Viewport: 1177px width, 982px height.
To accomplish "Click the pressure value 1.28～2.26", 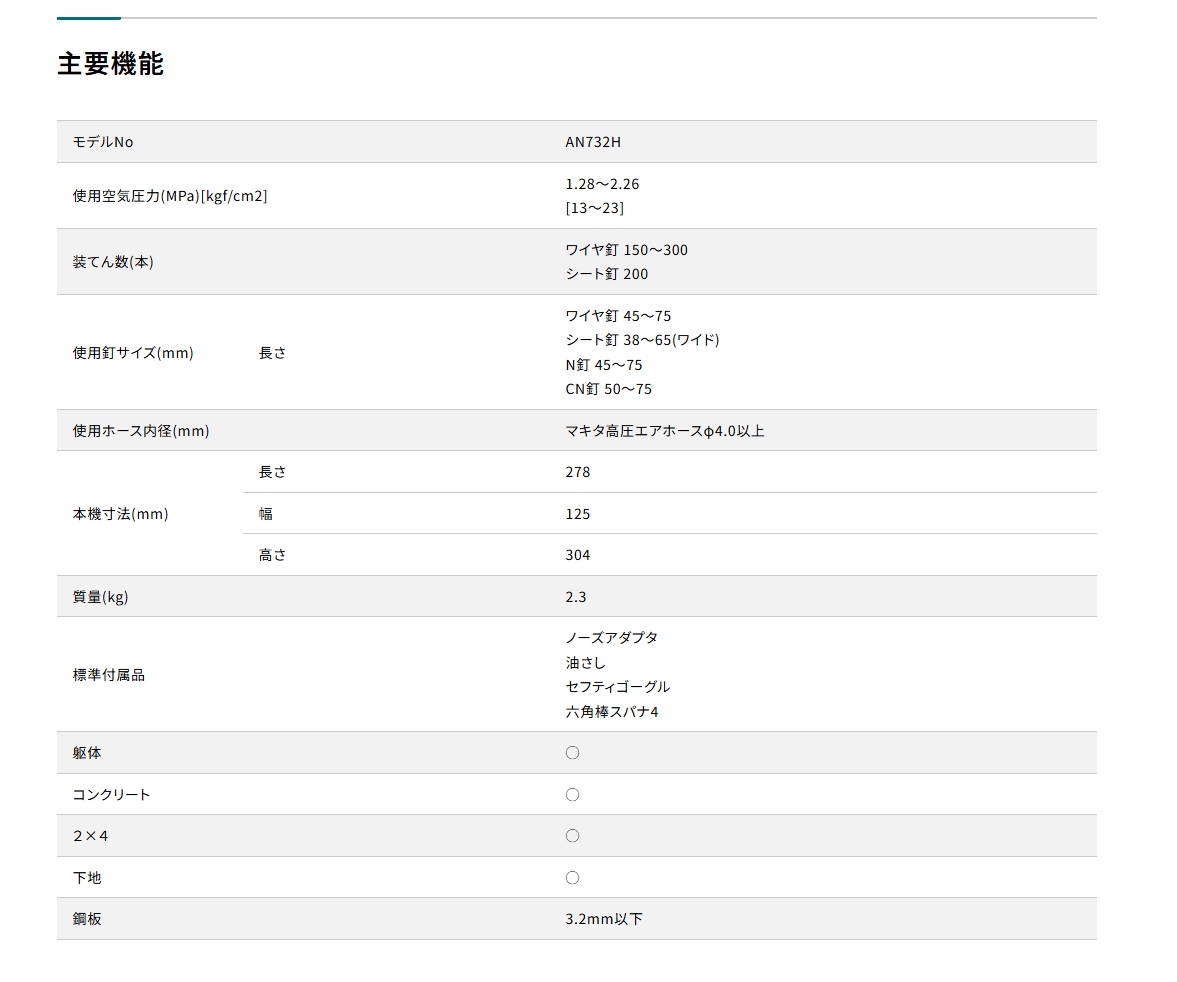I will click(602, 184).
